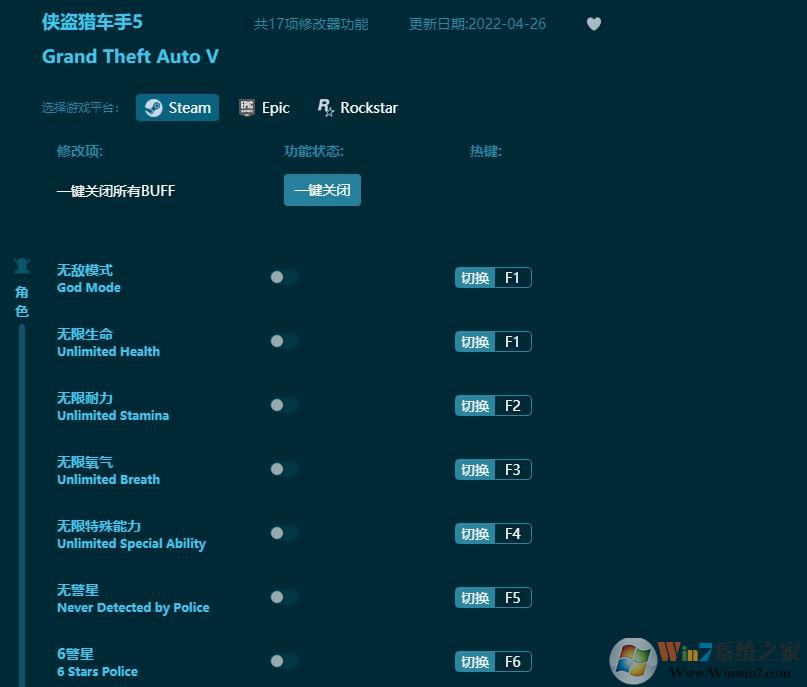The image size is (807, 687).
Task: Click the Steam logo icon
Action: 156,107
